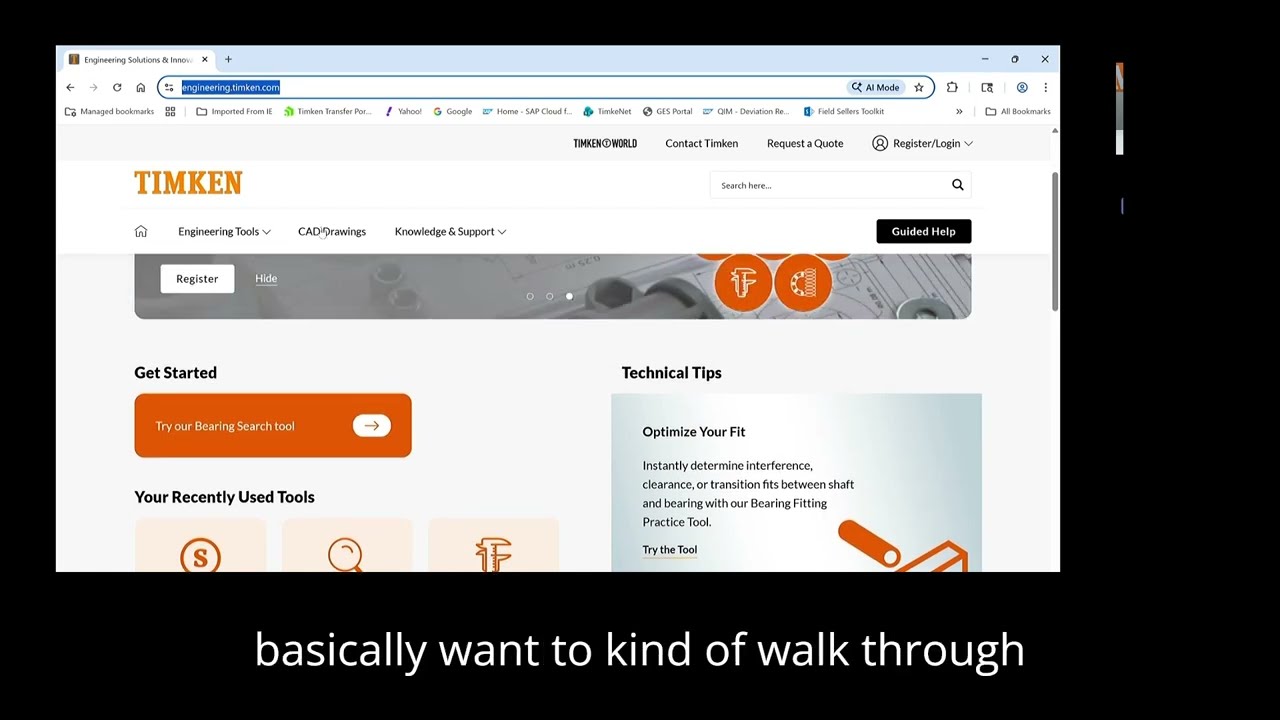This screenshot has height=720, width=1280.
Task: Select third carousel dot
Action: (569, 296)
